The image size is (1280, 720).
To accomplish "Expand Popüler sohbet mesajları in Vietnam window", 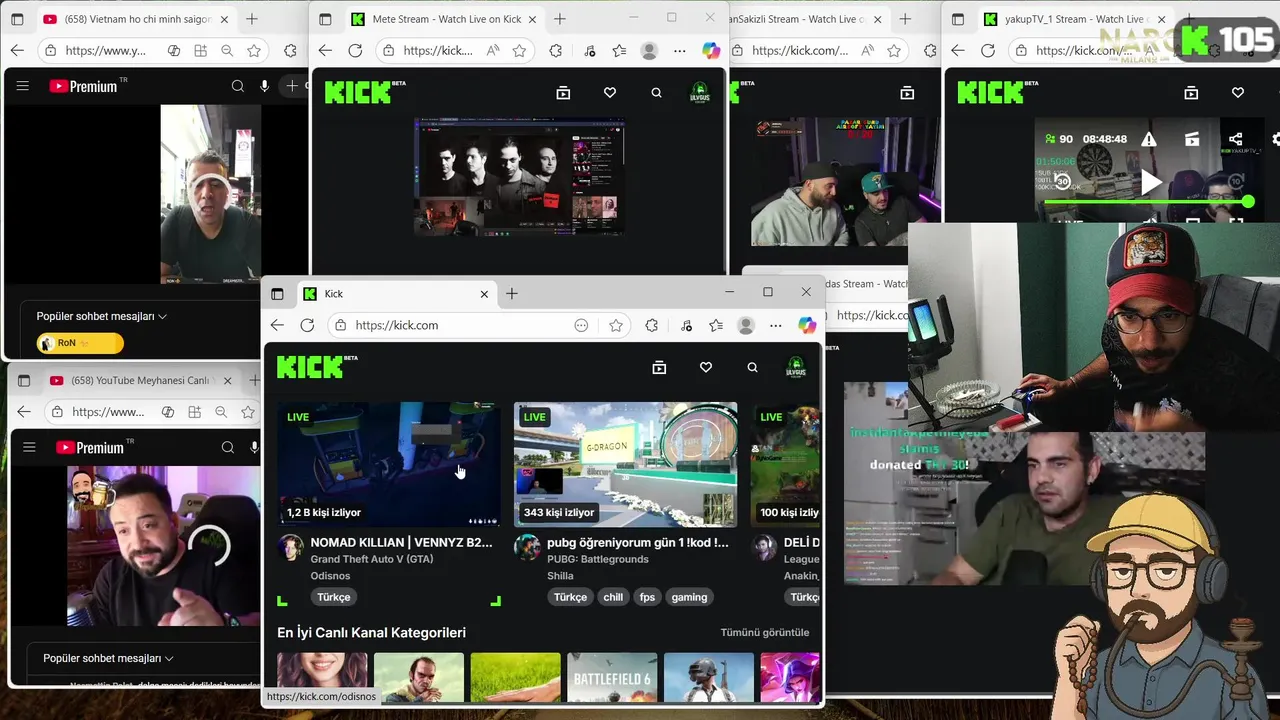I will click(x=102, y=316).
